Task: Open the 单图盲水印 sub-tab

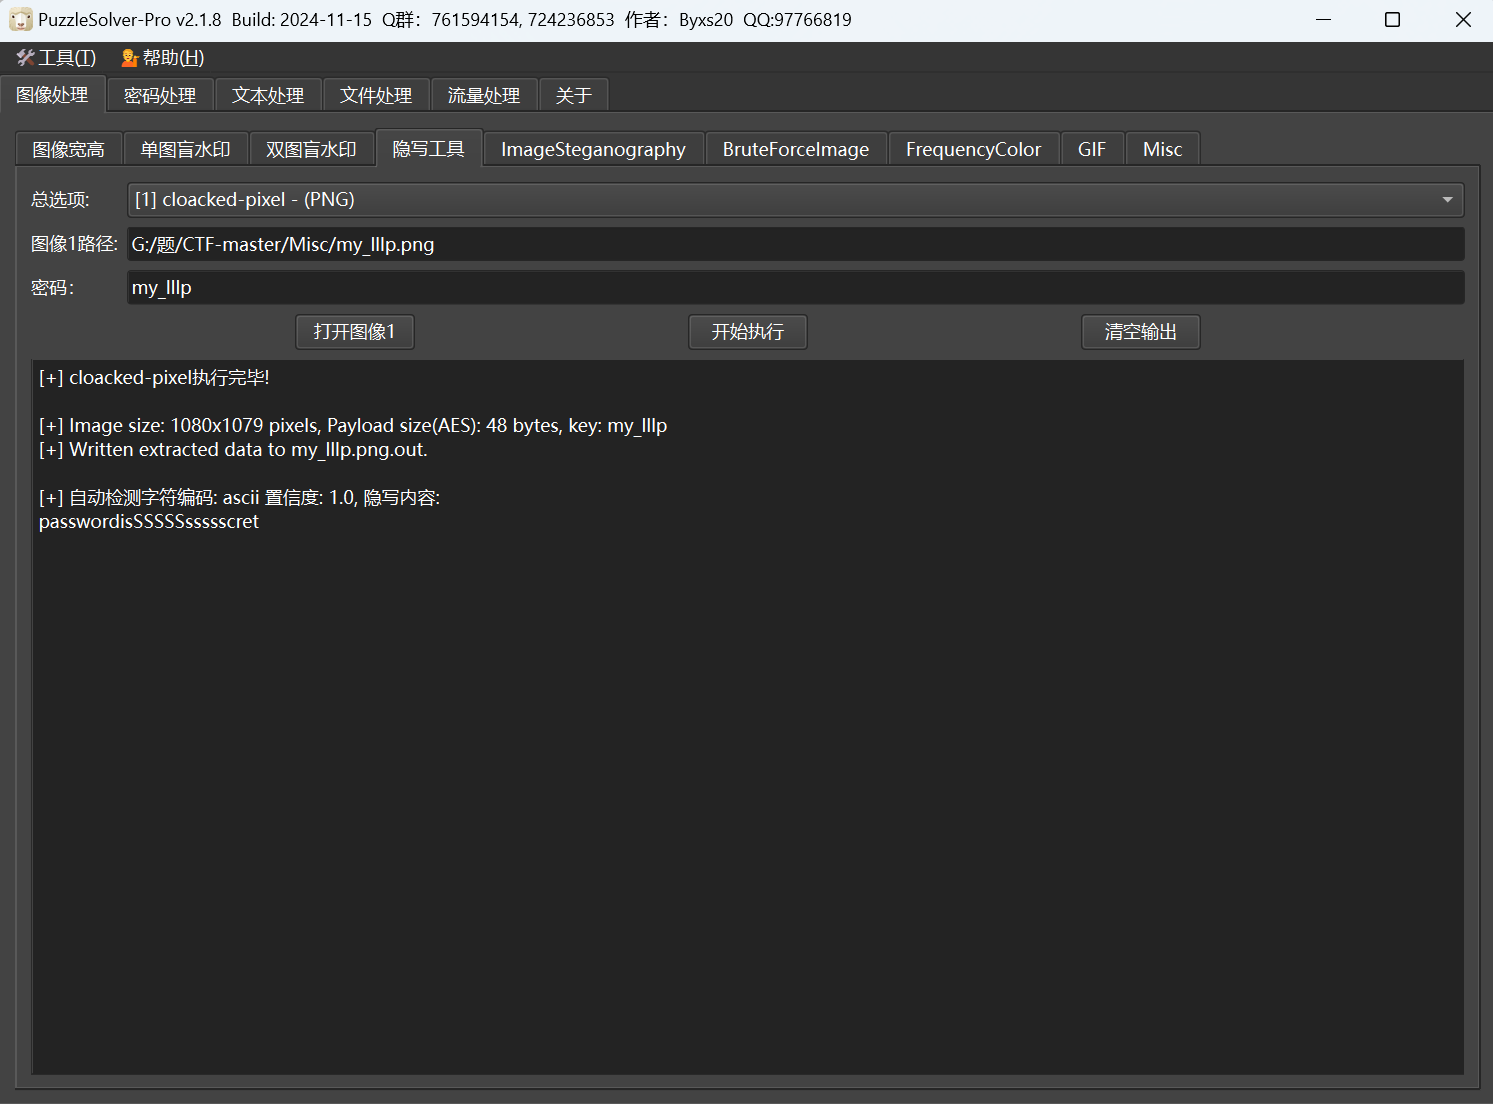Action: tap(186, 150)
